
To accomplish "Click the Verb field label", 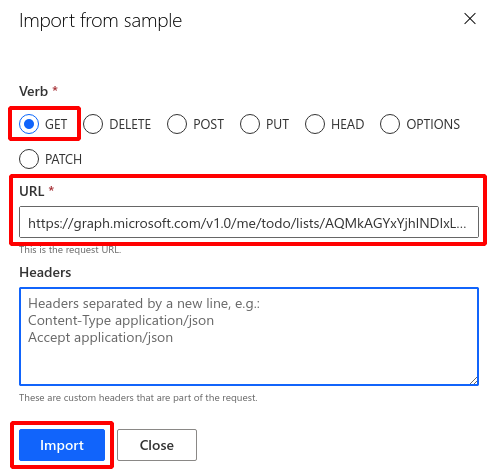I will coord(34,91).
